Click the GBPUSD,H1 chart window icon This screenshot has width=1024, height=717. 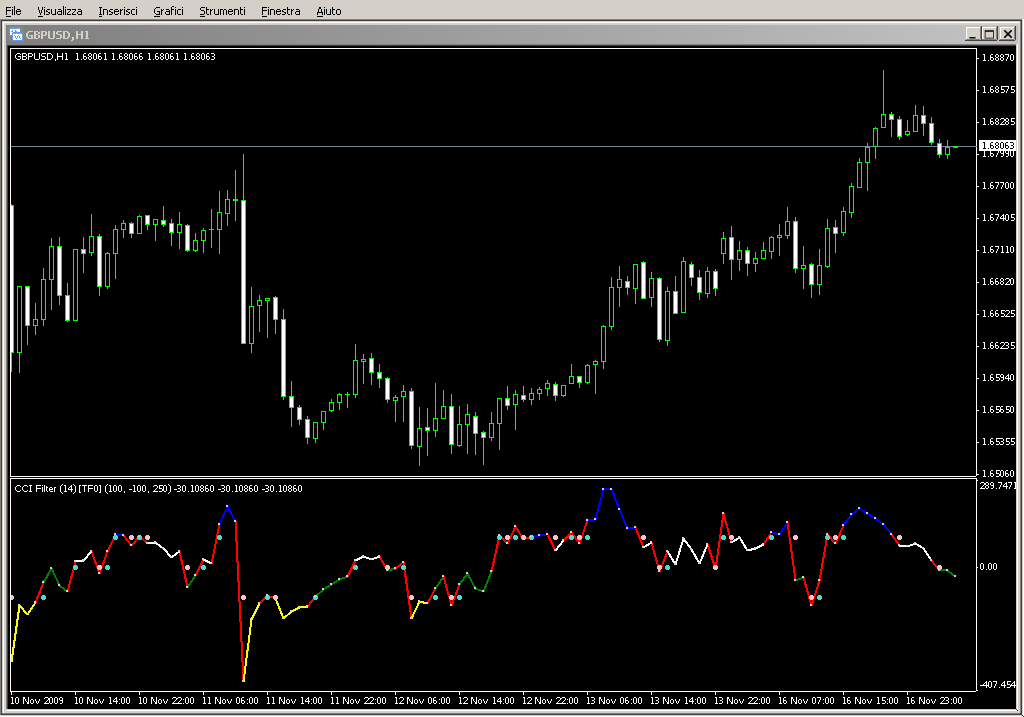click(x=16, y=35)
